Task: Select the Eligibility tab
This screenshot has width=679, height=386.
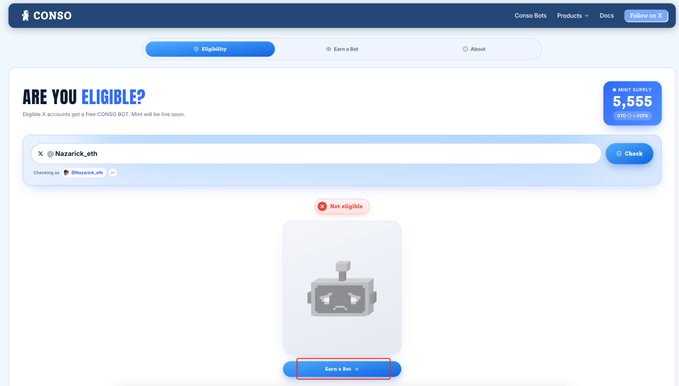Action: click(210, 49)
